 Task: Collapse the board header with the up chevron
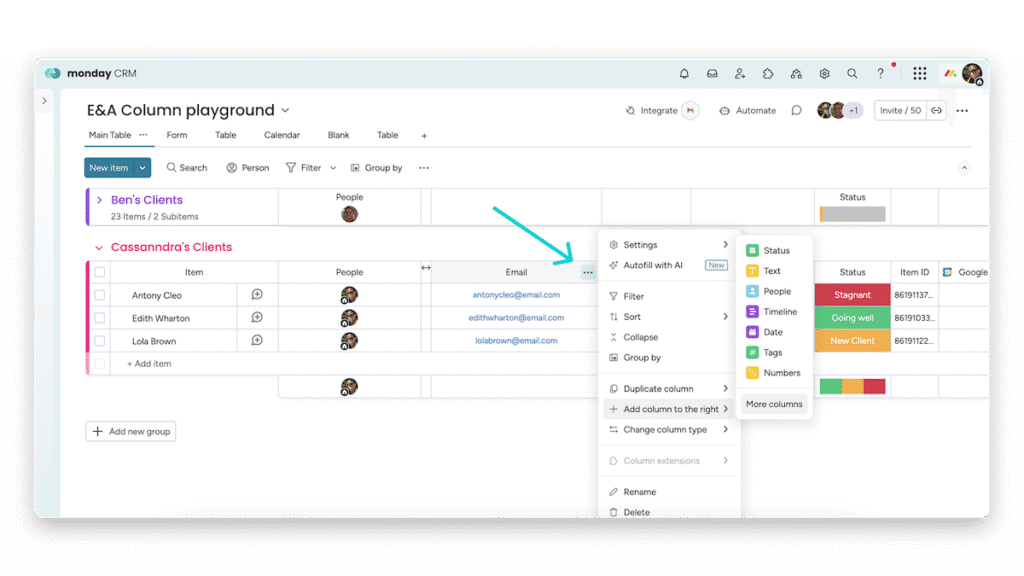pos(964,168)
